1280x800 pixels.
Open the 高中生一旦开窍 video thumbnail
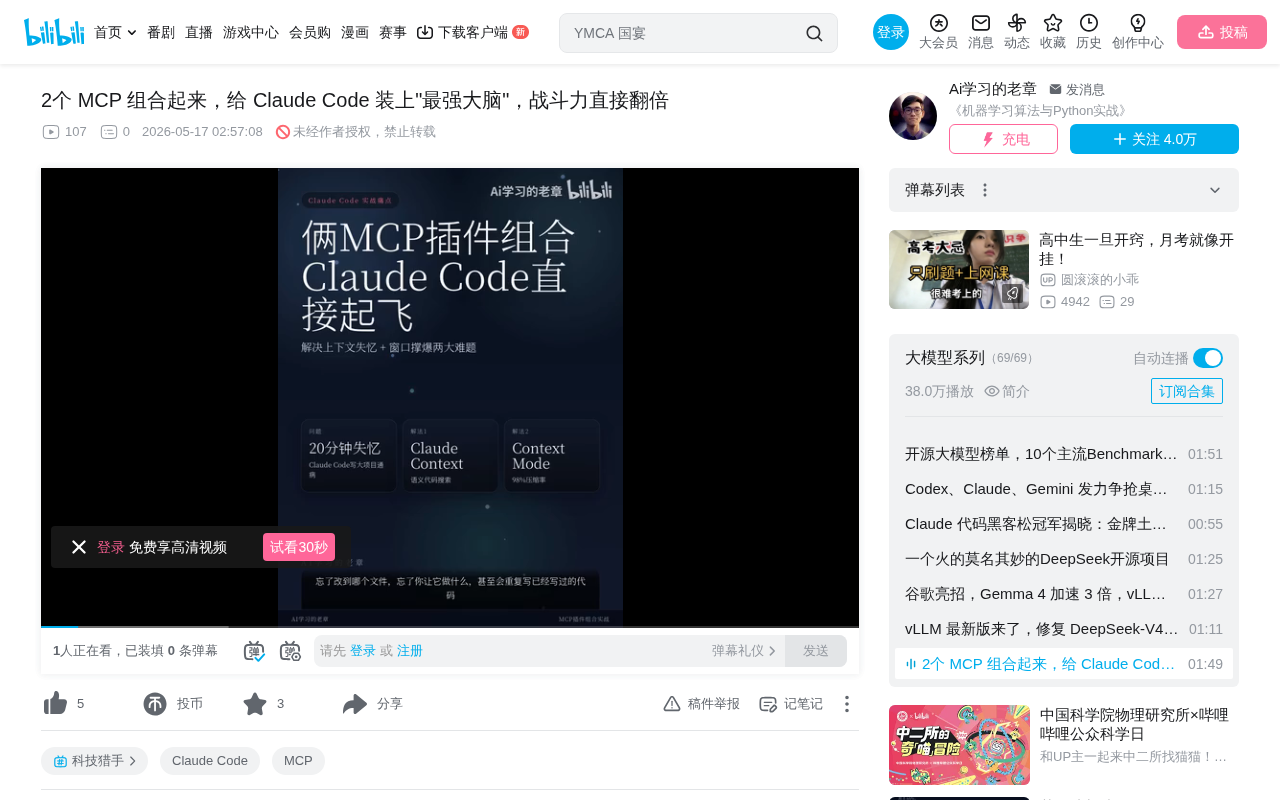959,269
